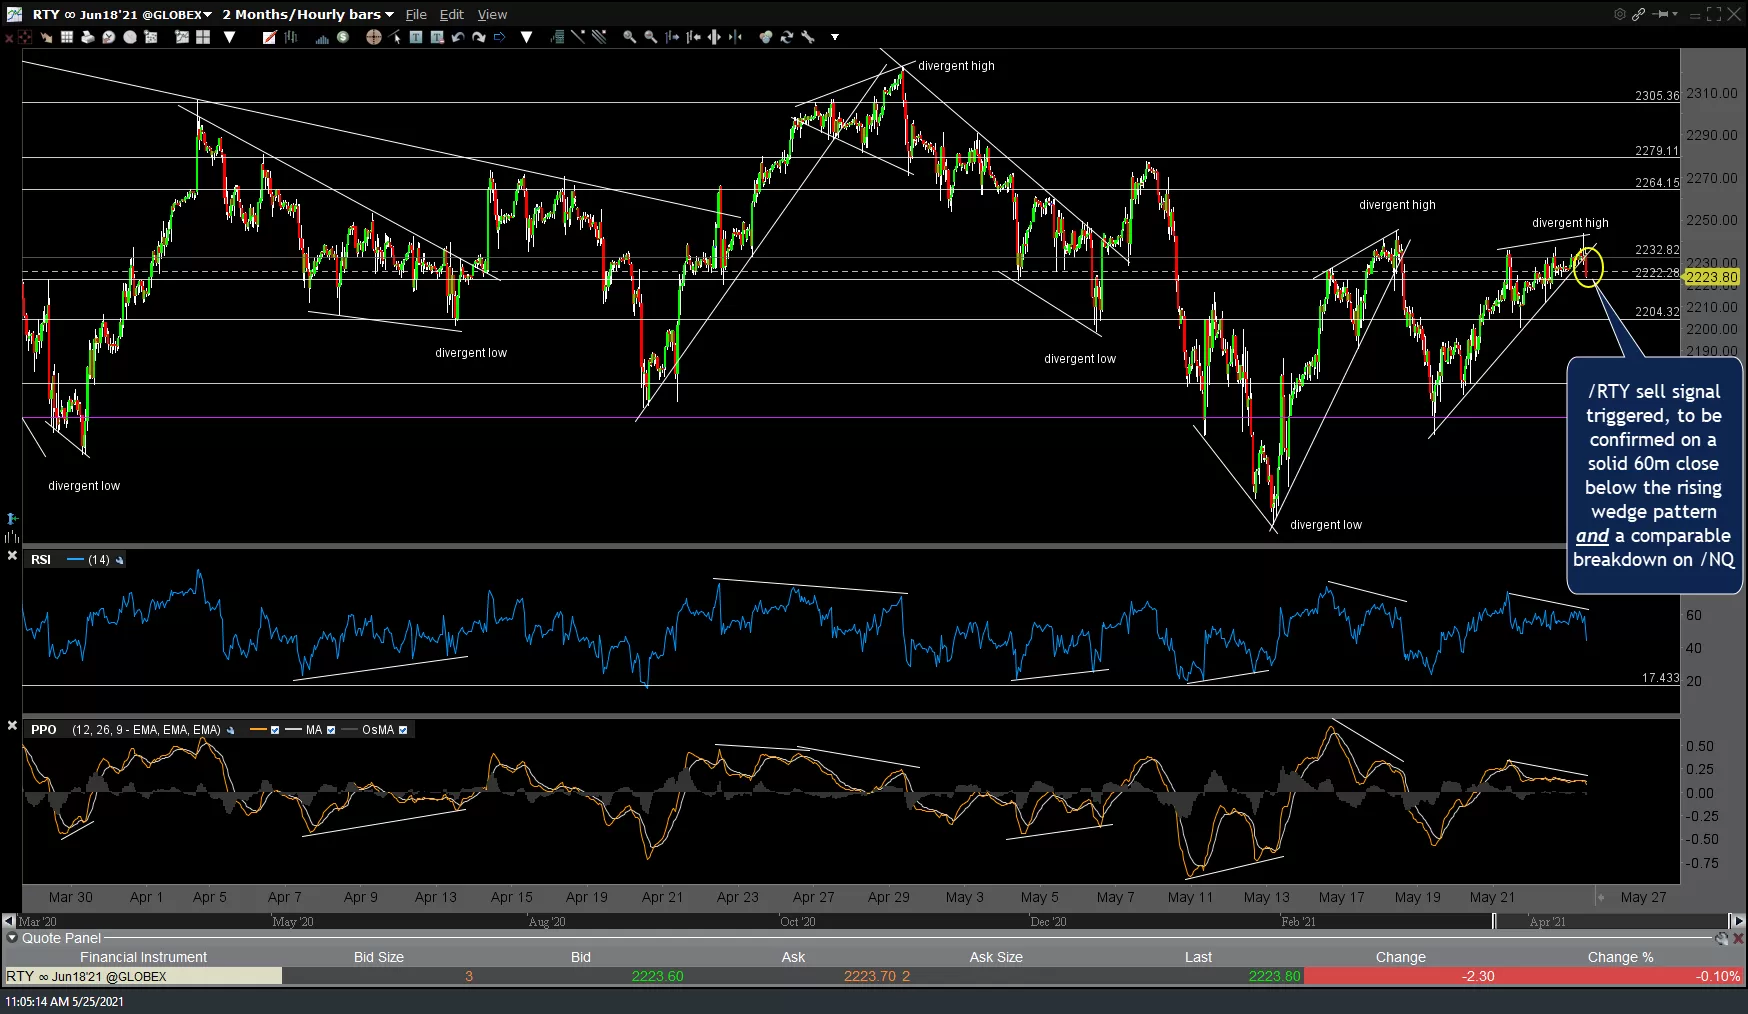This screenshot has height=1014, width=1748.
Task: Click the blue RSI line color swatch
Action: click(75, 560)
